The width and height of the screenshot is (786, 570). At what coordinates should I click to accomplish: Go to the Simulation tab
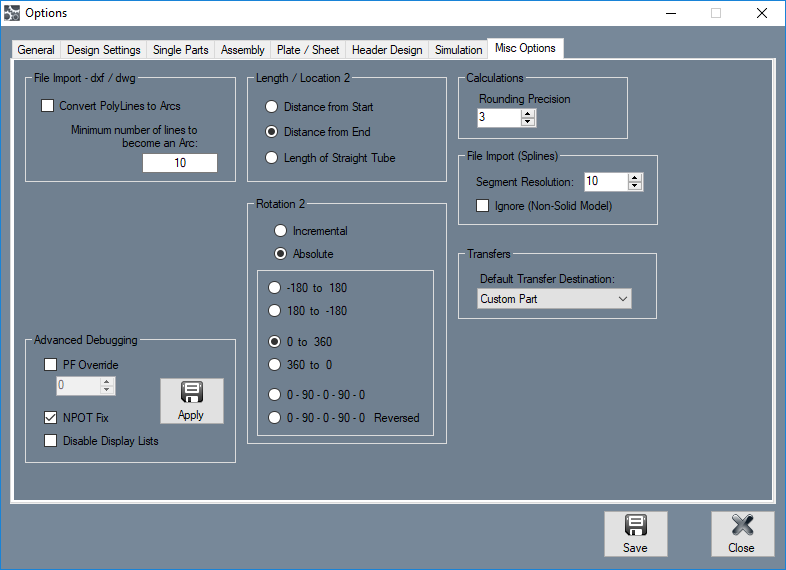(458, 50)
